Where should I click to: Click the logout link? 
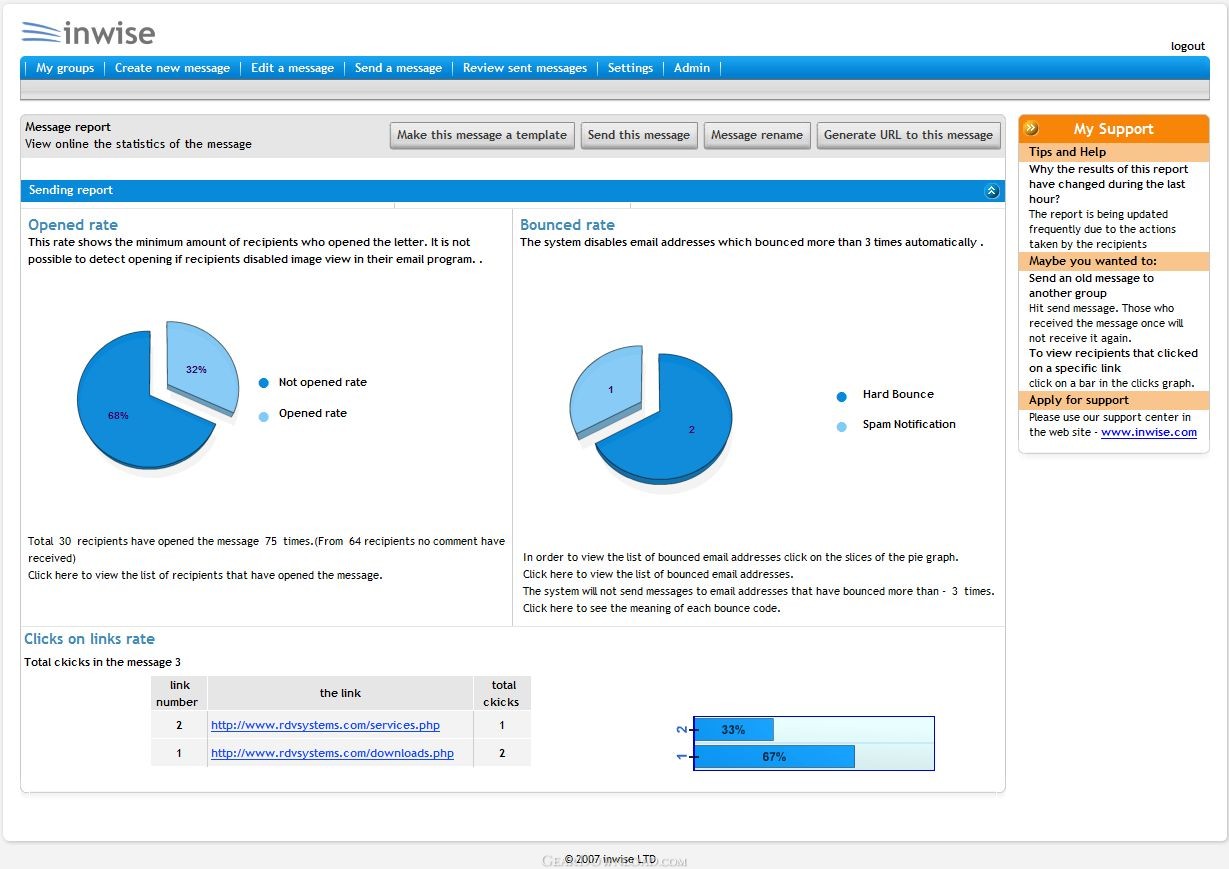(x=1188, y=46)
